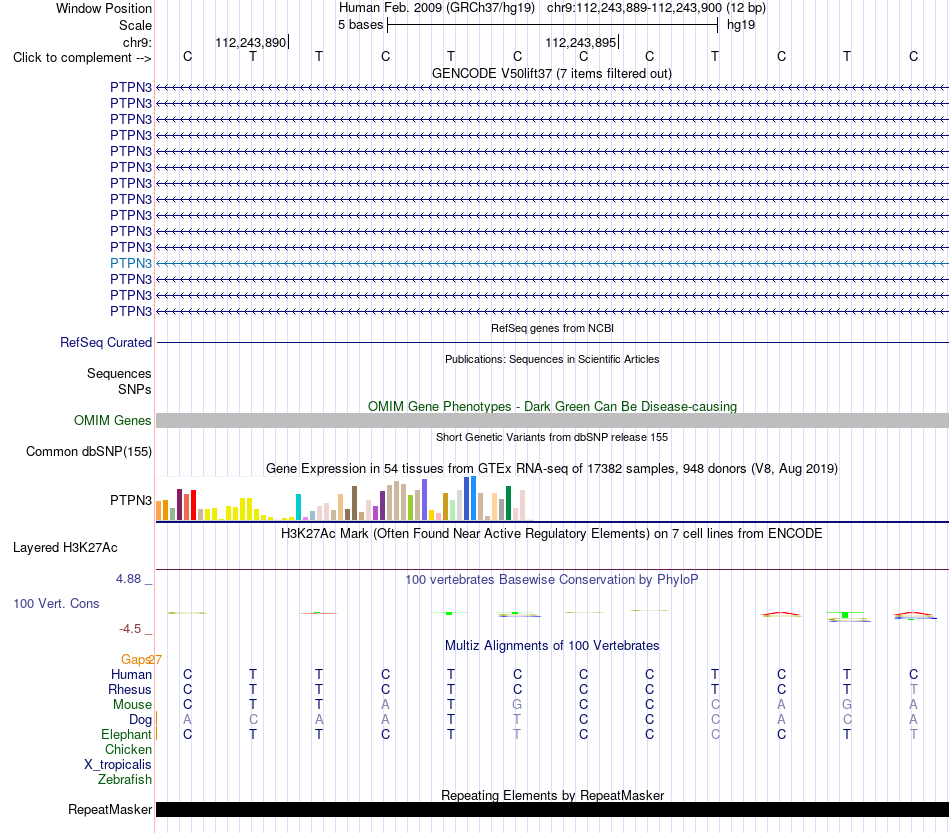Open 'Short Genetic Variants from dbSNP release 155' title

click(x=552, y=437)
